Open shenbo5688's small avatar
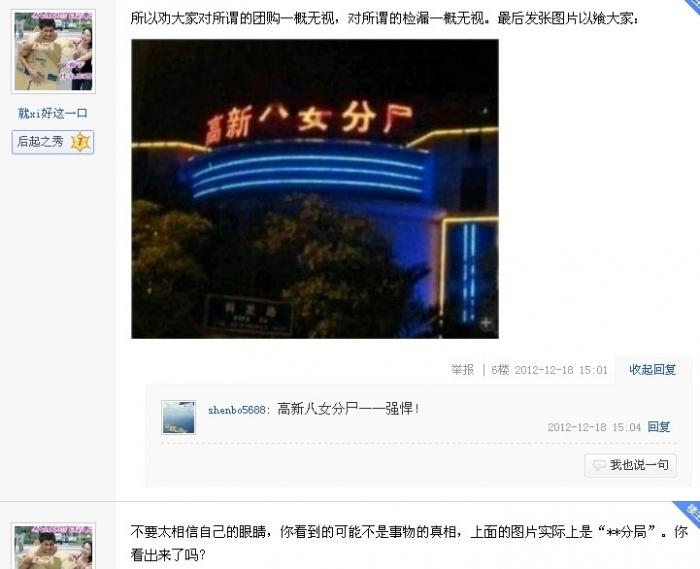The height and width of the screenshot is (569, 700). coord(179,417)
